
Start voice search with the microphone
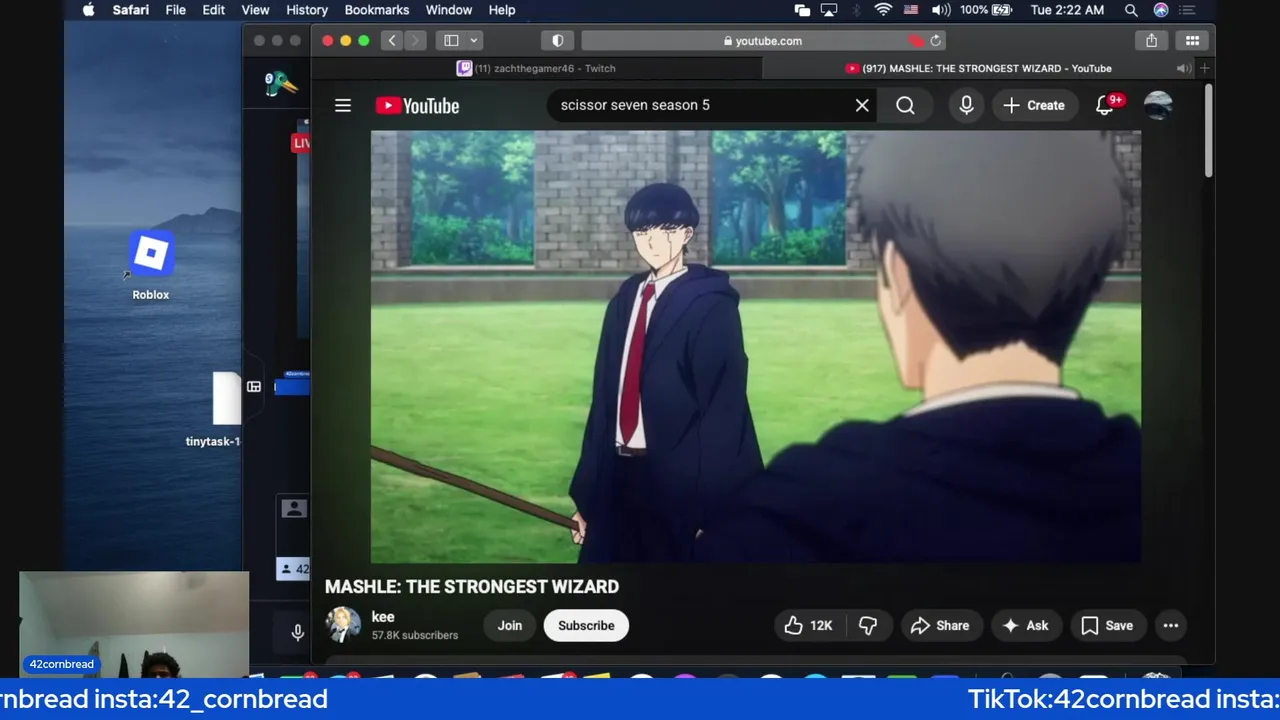tap(966, 105)
